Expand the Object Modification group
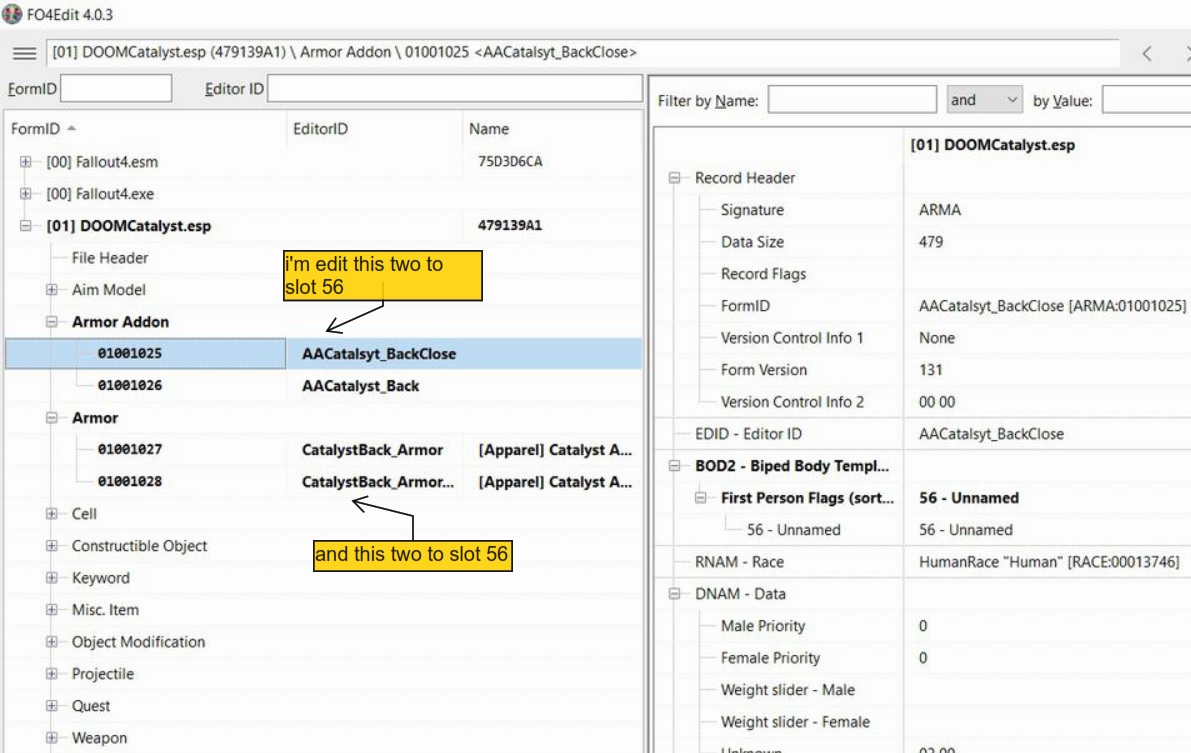The width and height of the screenshot is (1191, 753). 52,641
